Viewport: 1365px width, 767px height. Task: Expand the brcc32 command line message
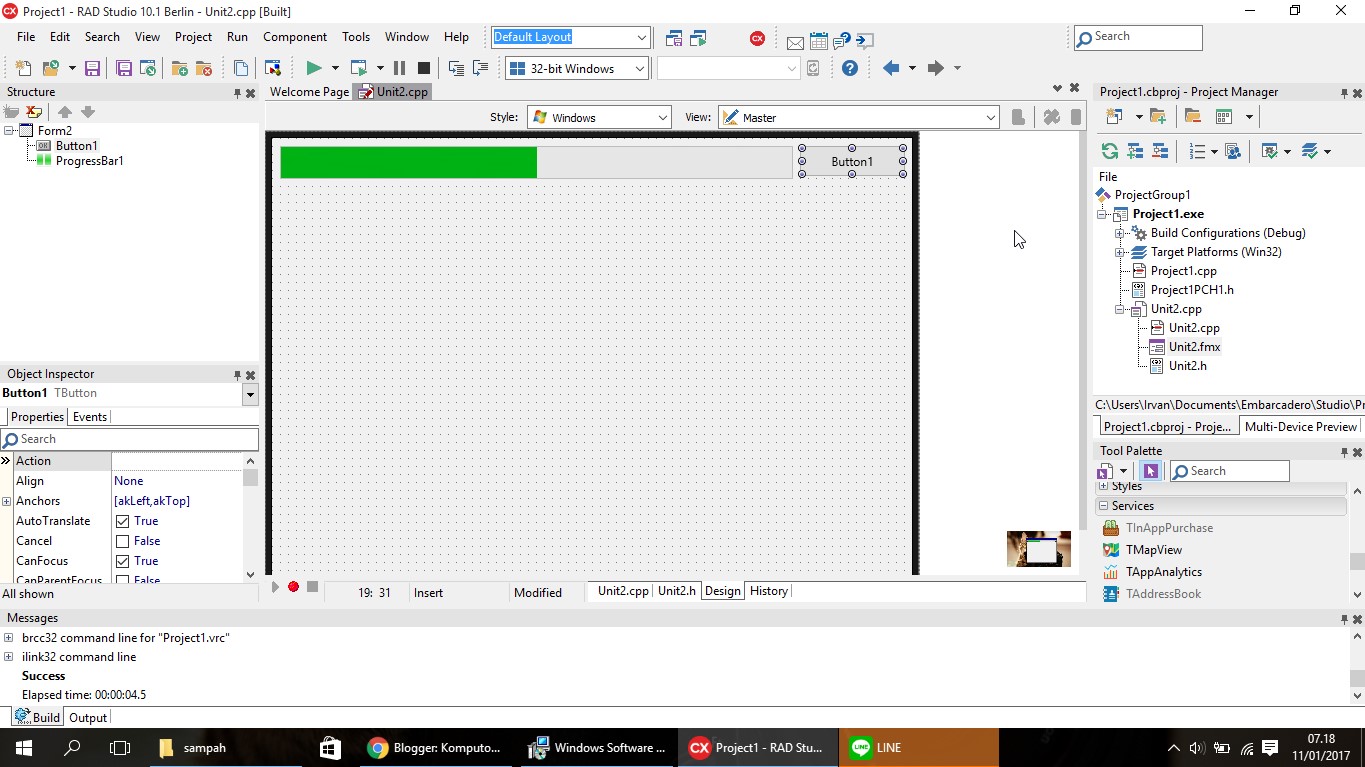8,638
